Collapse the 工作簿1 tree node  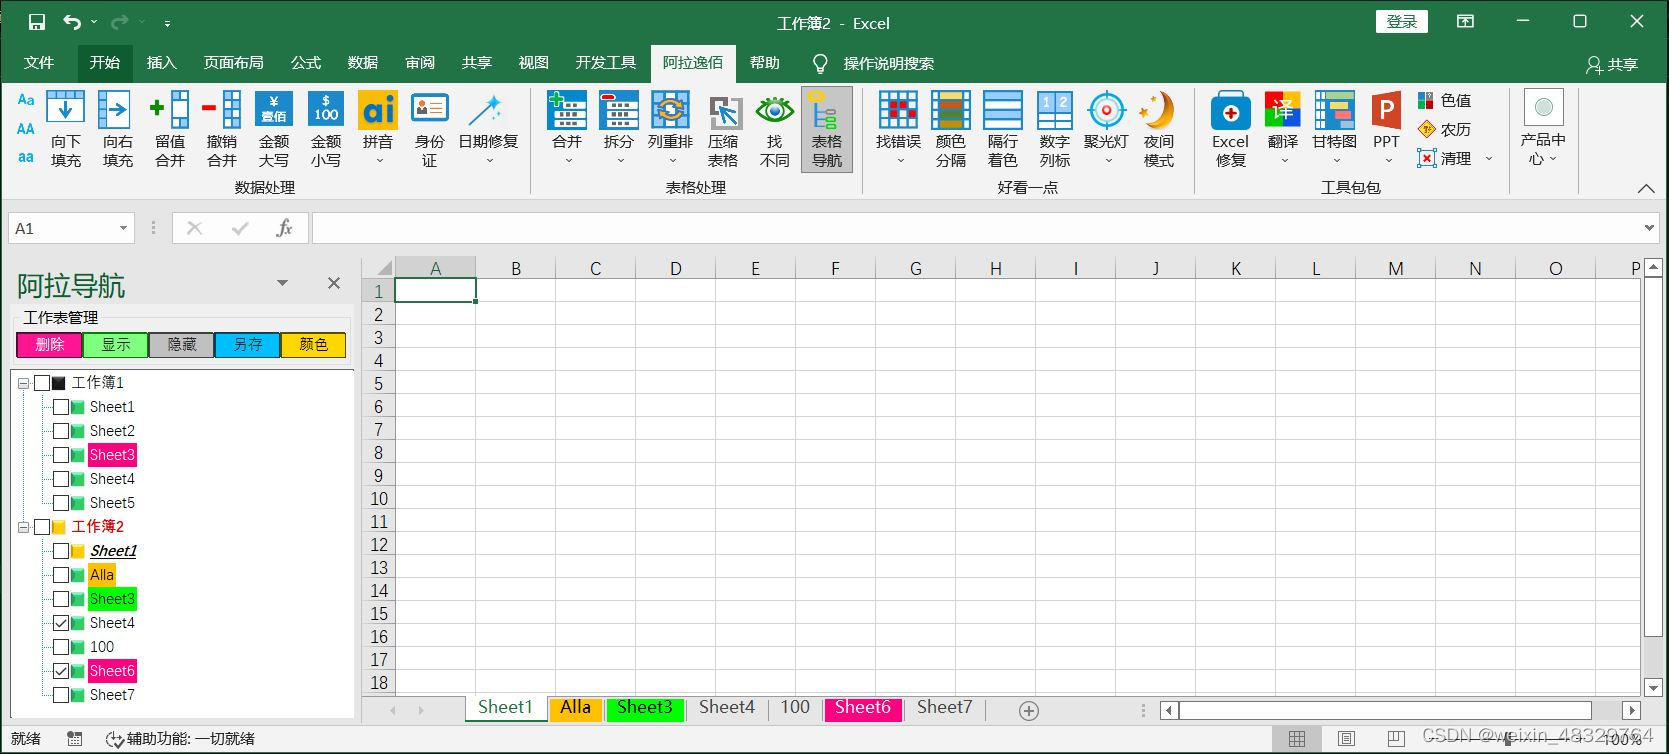(23, 383)
